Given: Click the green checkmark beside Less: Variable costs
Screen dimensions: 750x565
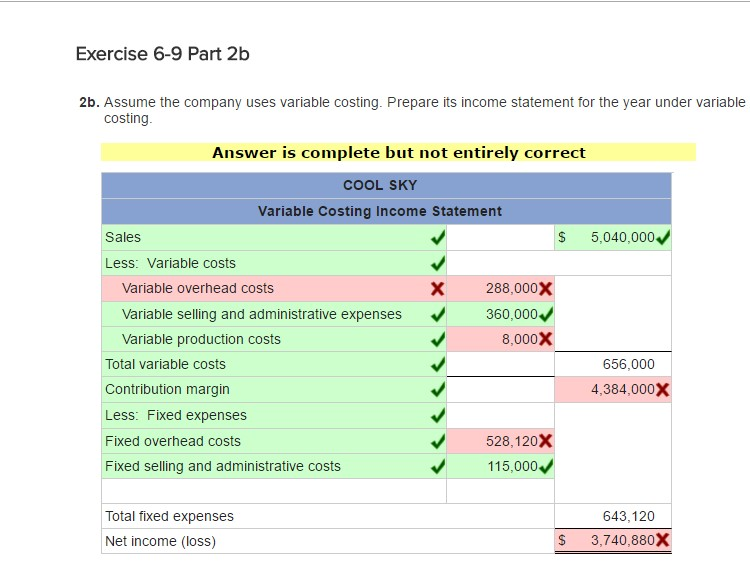Looking at the screenshot, I should 438,263.
